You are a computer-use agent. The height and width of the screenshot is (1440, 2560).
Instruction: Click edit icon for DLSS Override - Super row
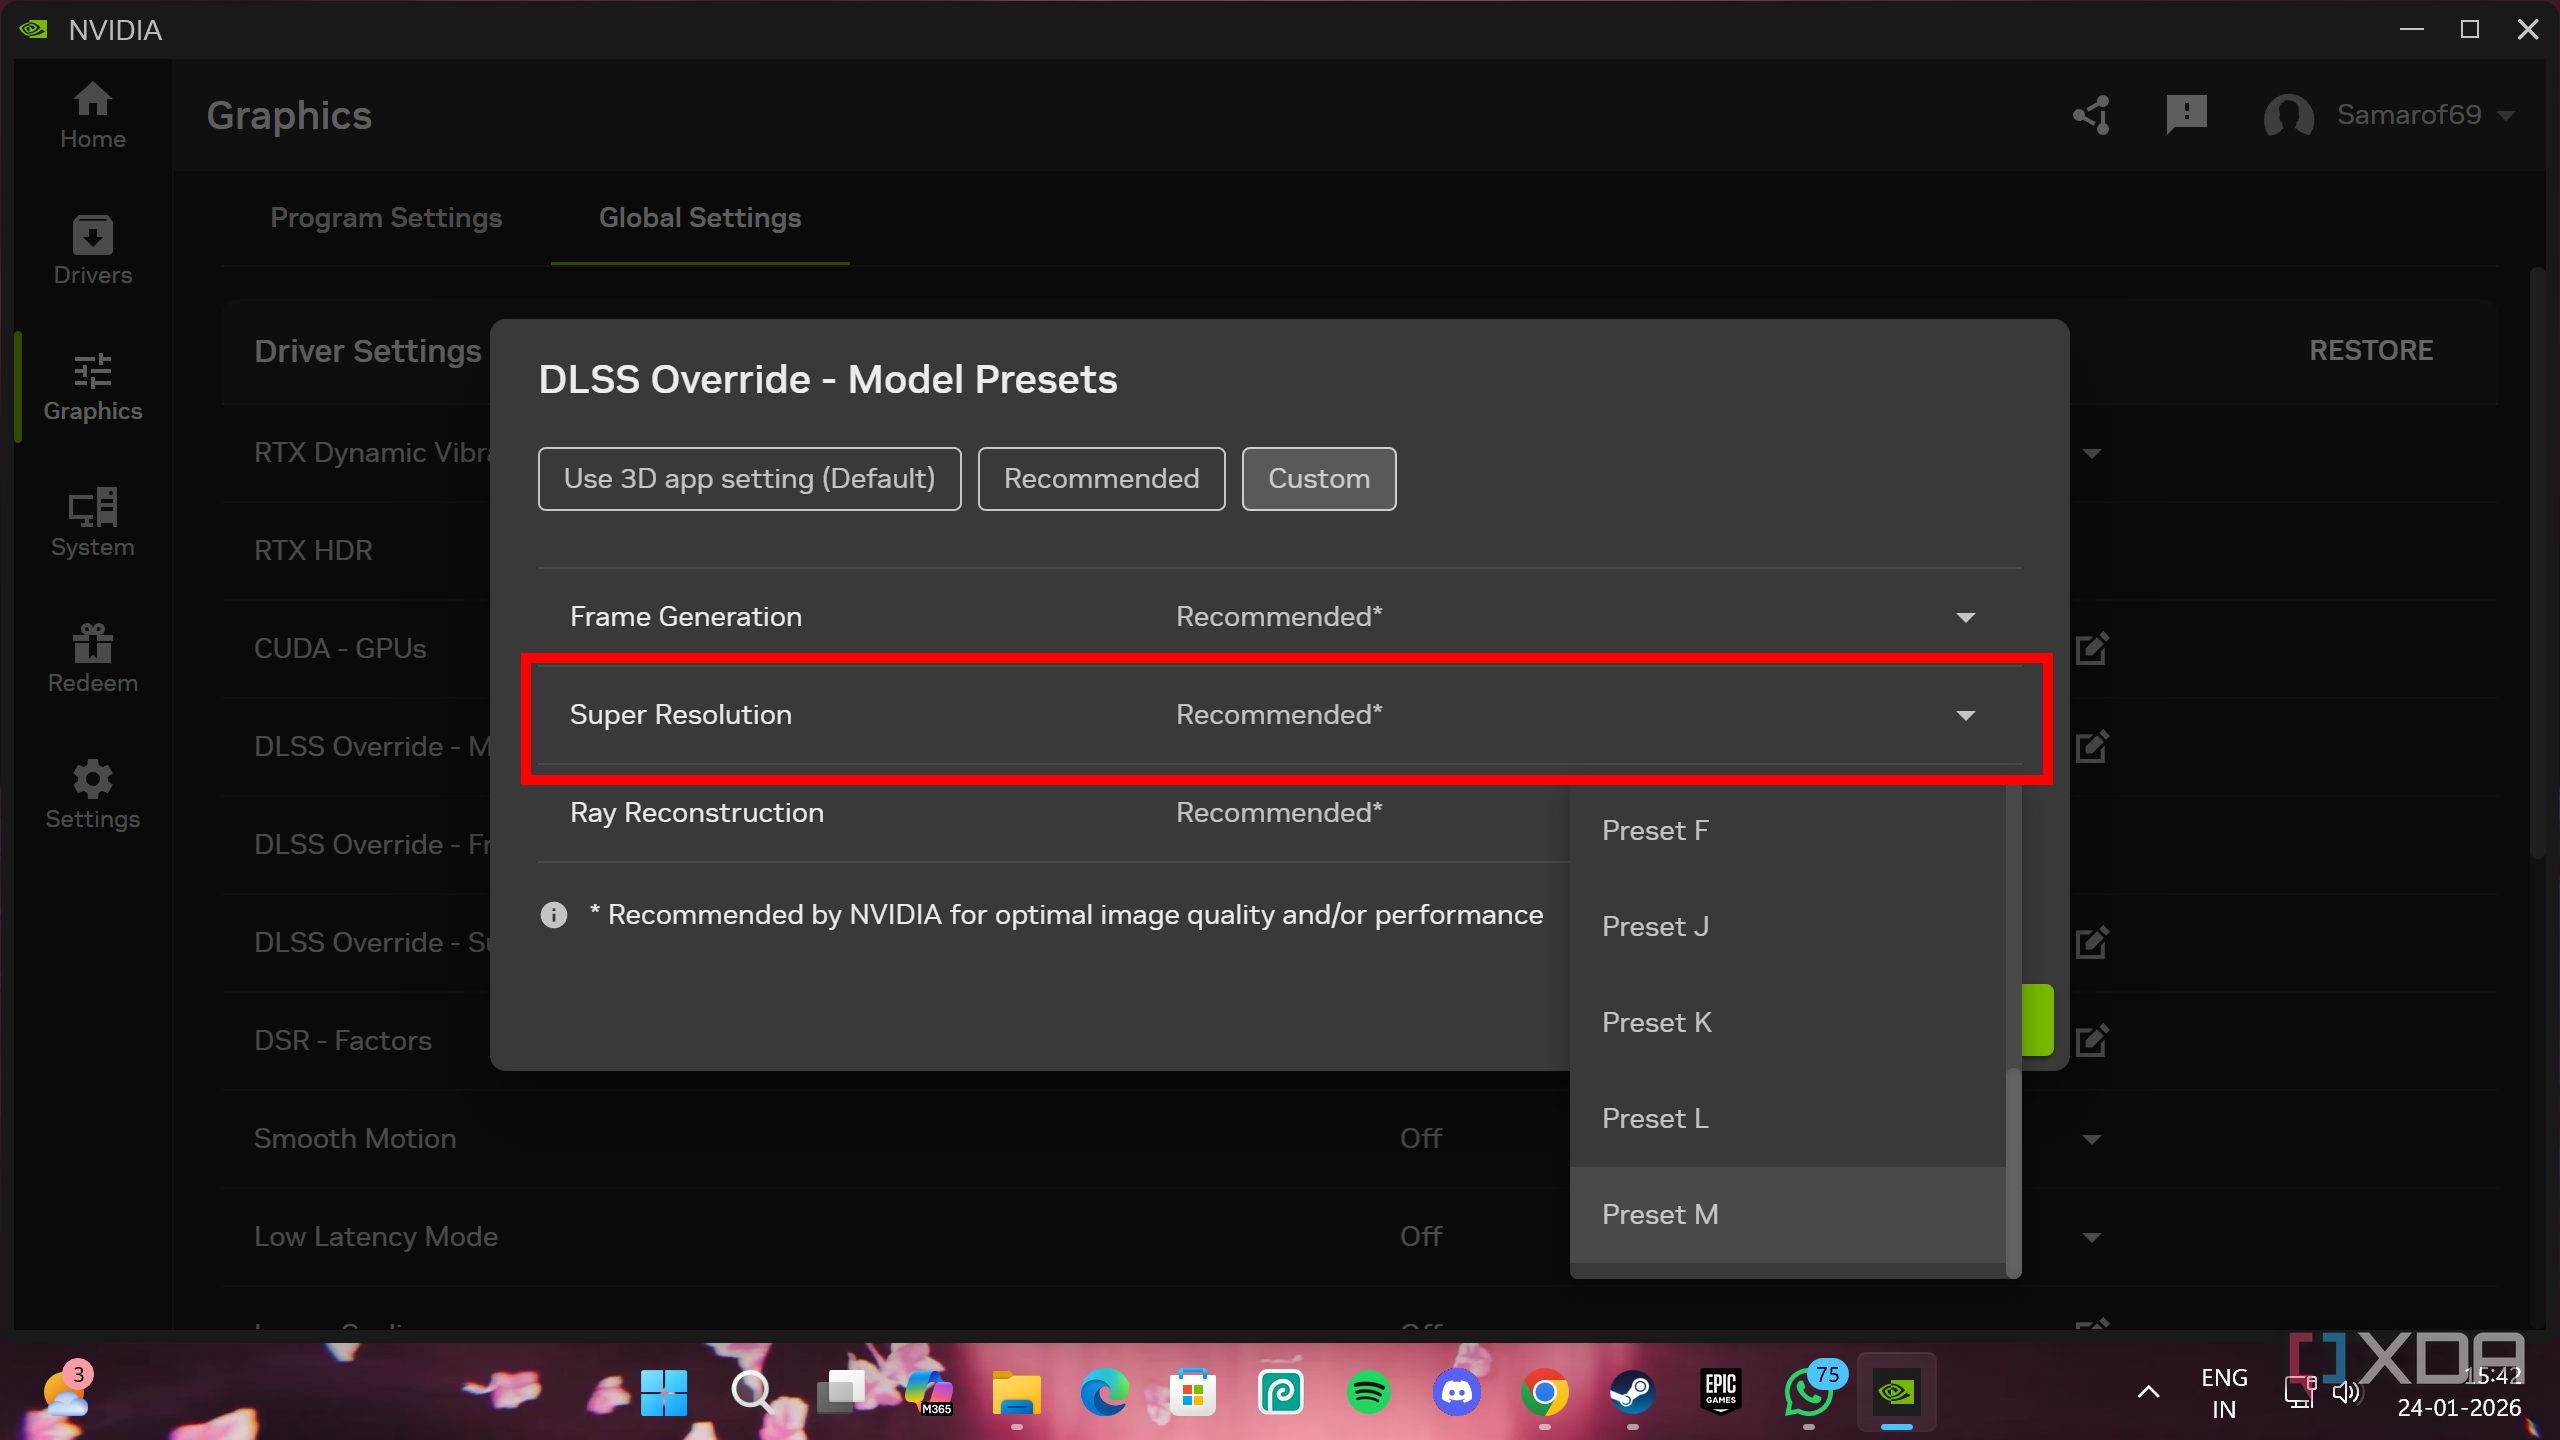click(x=2092, y=943)
